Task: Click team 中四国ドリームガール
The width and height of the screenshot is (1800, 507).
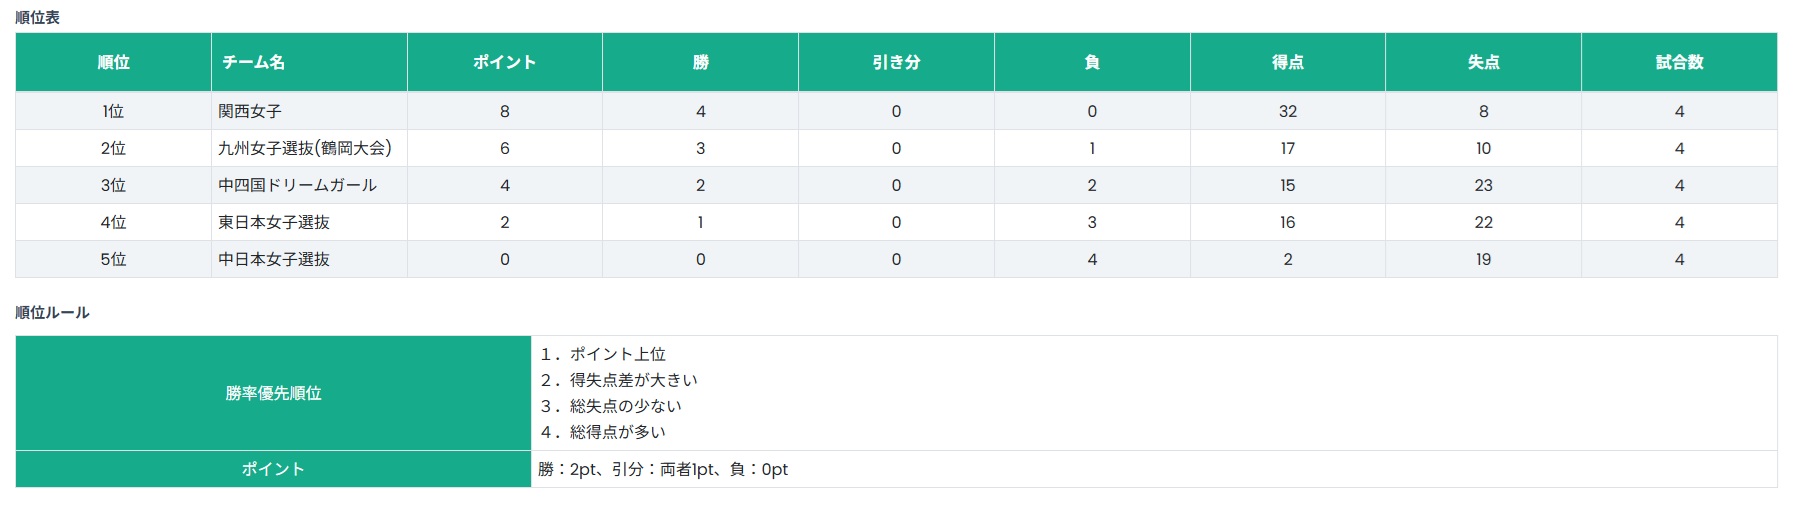Action: pos(298,185)
